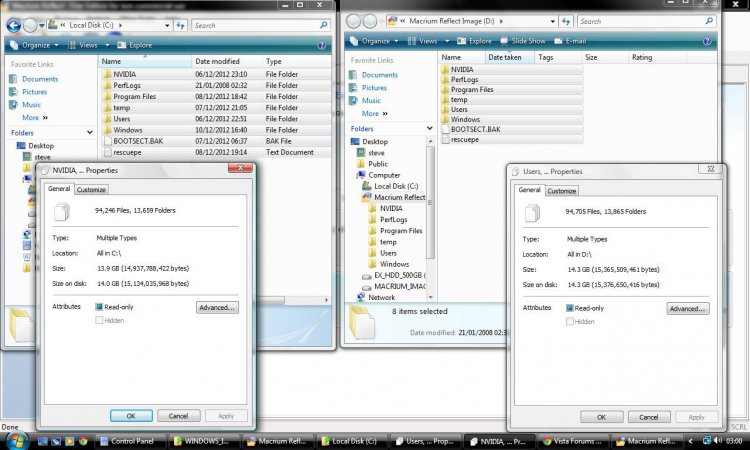Image resolution: width=750 pixels, height=450 pixels.
Task: Toggle Read-only checkbox in NVIDIA Properties
Action: coord(99,307)
